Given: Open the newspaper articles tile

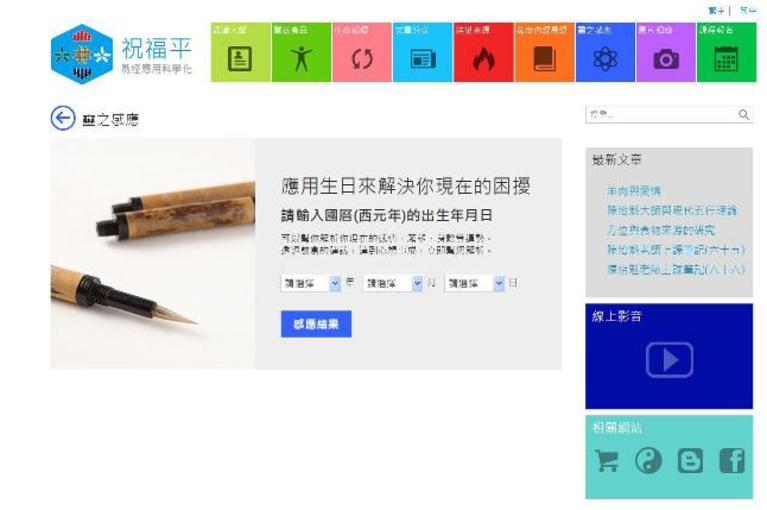Looking at the screenshot, I should [x=423, y=52].
